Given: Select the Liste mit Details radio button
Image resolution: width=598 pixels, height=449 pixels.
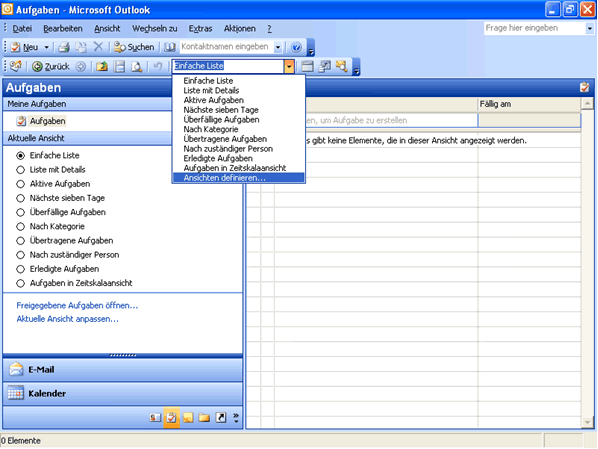Looking at the screenshot, I should point(21,170).
